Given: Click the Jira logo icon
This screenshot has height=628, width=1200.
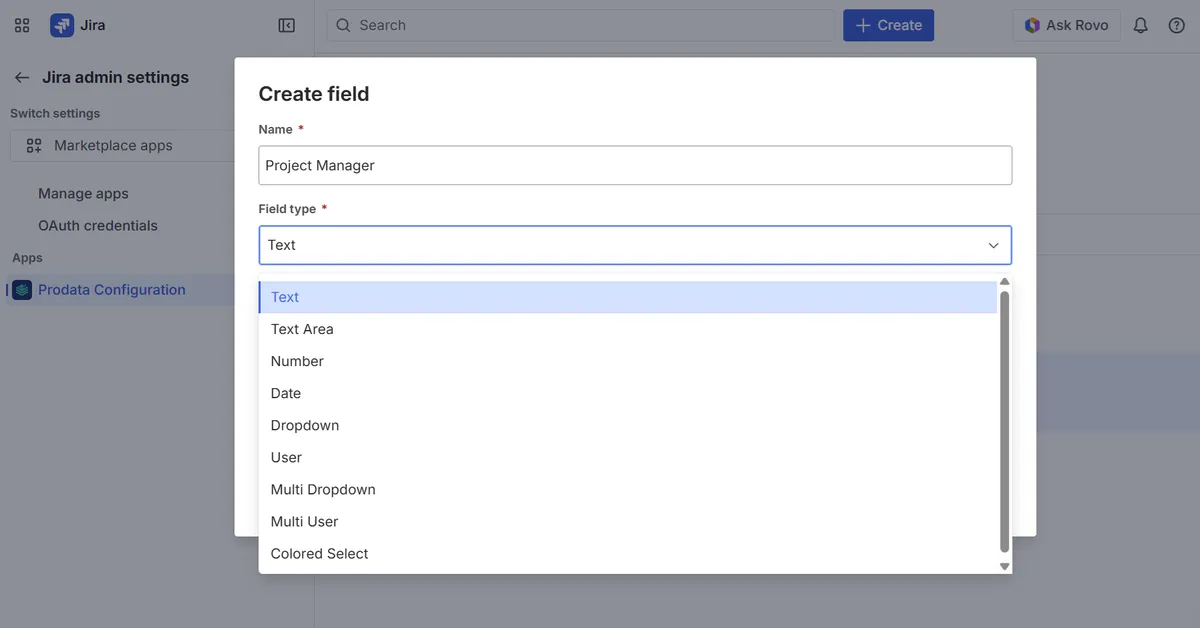Looking at the screenshot, I should (62, 25).
